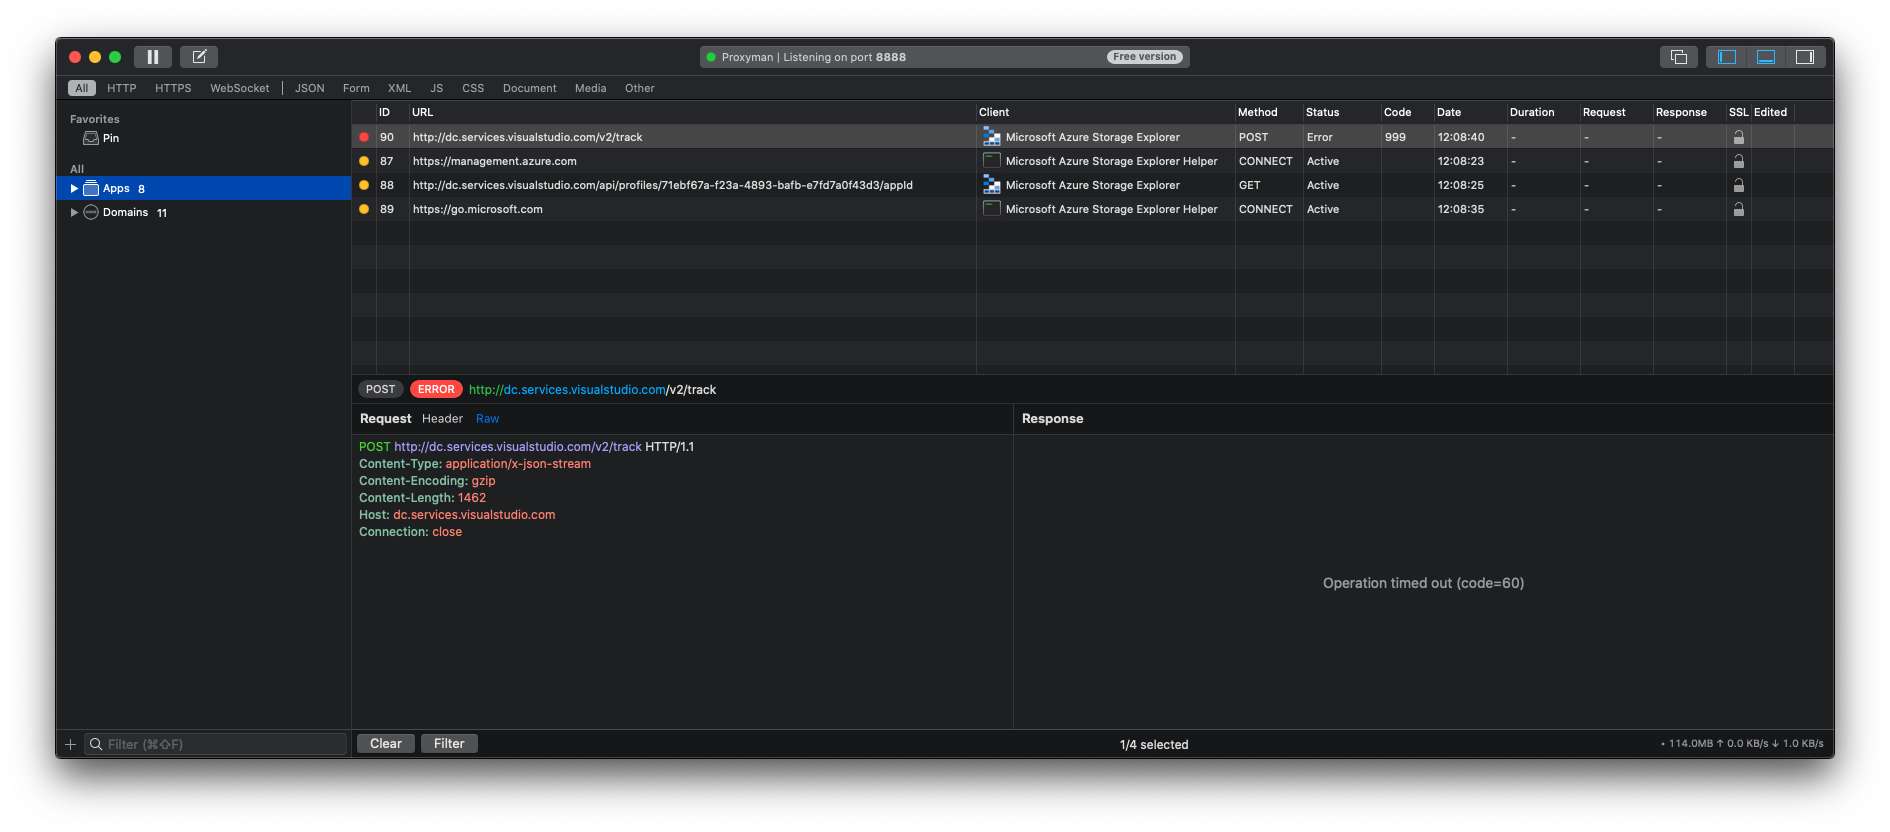The image size is (1890, 832).
Task: Expand the Domains tree item arrow
Action: (x=74, y=212)
